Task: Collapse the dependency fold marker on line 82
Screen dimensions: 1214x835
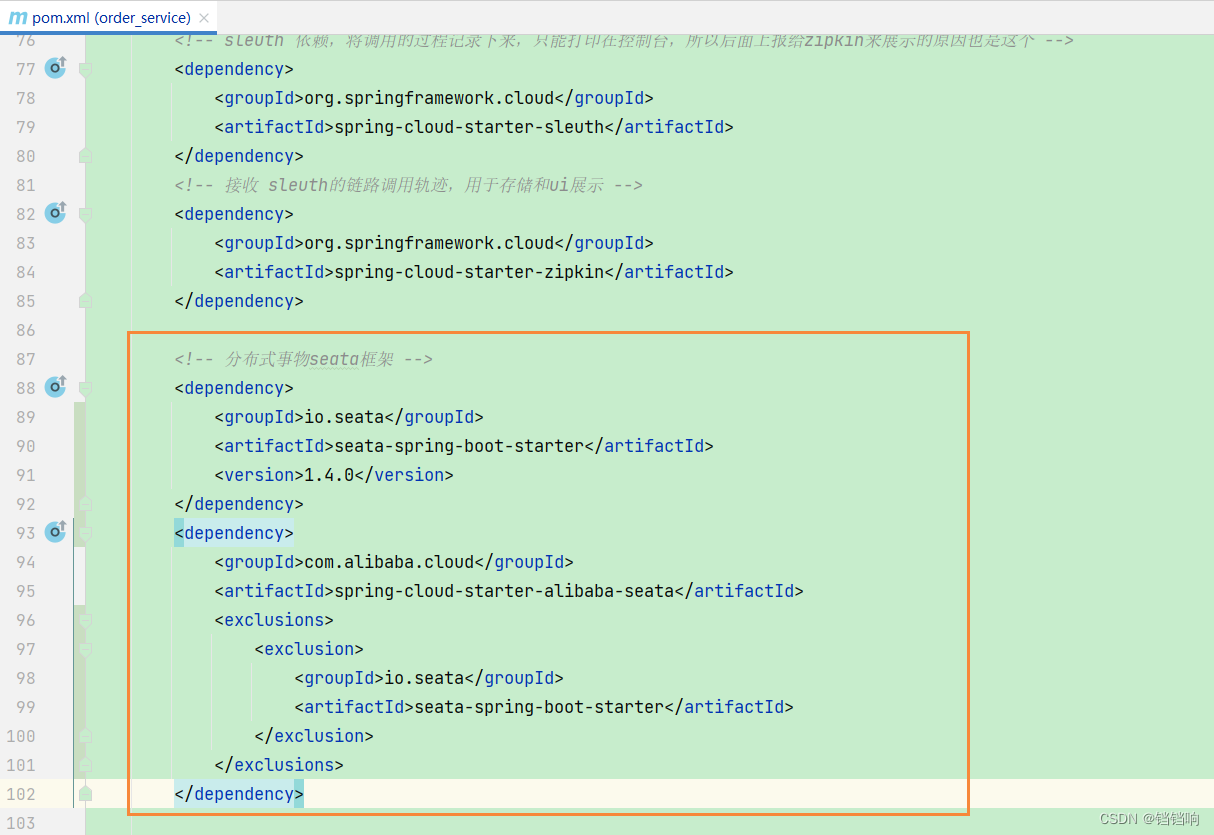Action: pos(85,214)
